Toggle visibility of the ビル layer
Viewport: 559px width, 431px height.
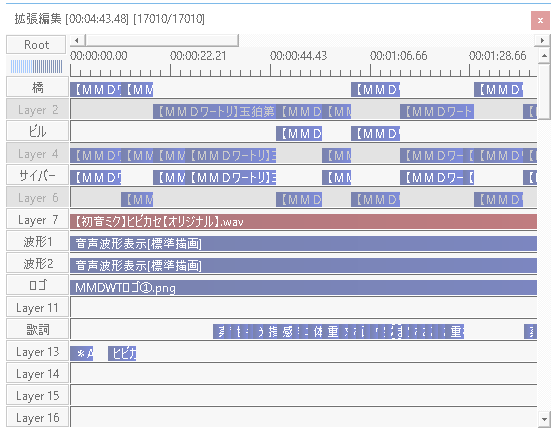37,131
